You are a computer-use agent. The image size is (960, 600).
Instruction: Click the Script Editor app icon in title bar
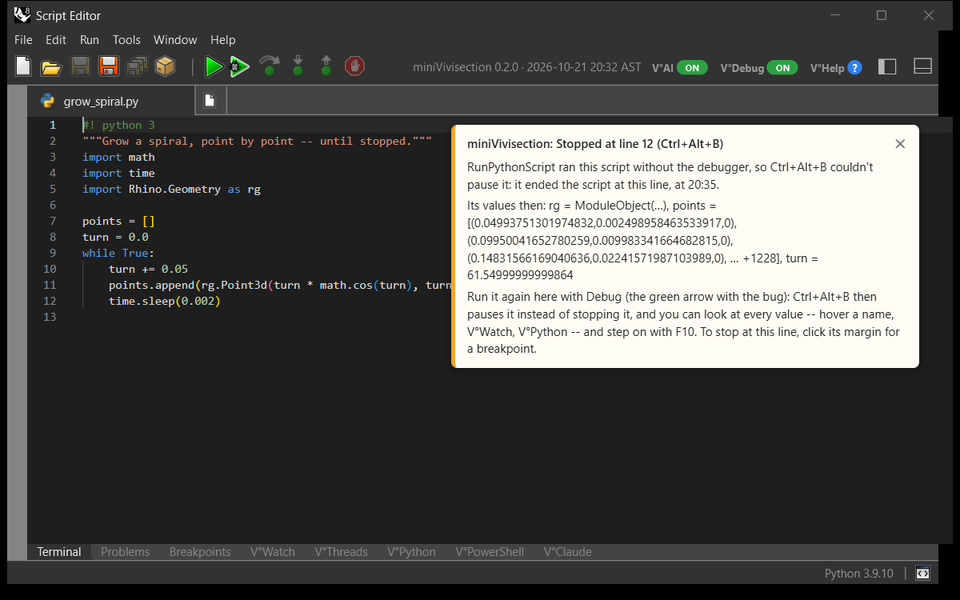[22, 15]
